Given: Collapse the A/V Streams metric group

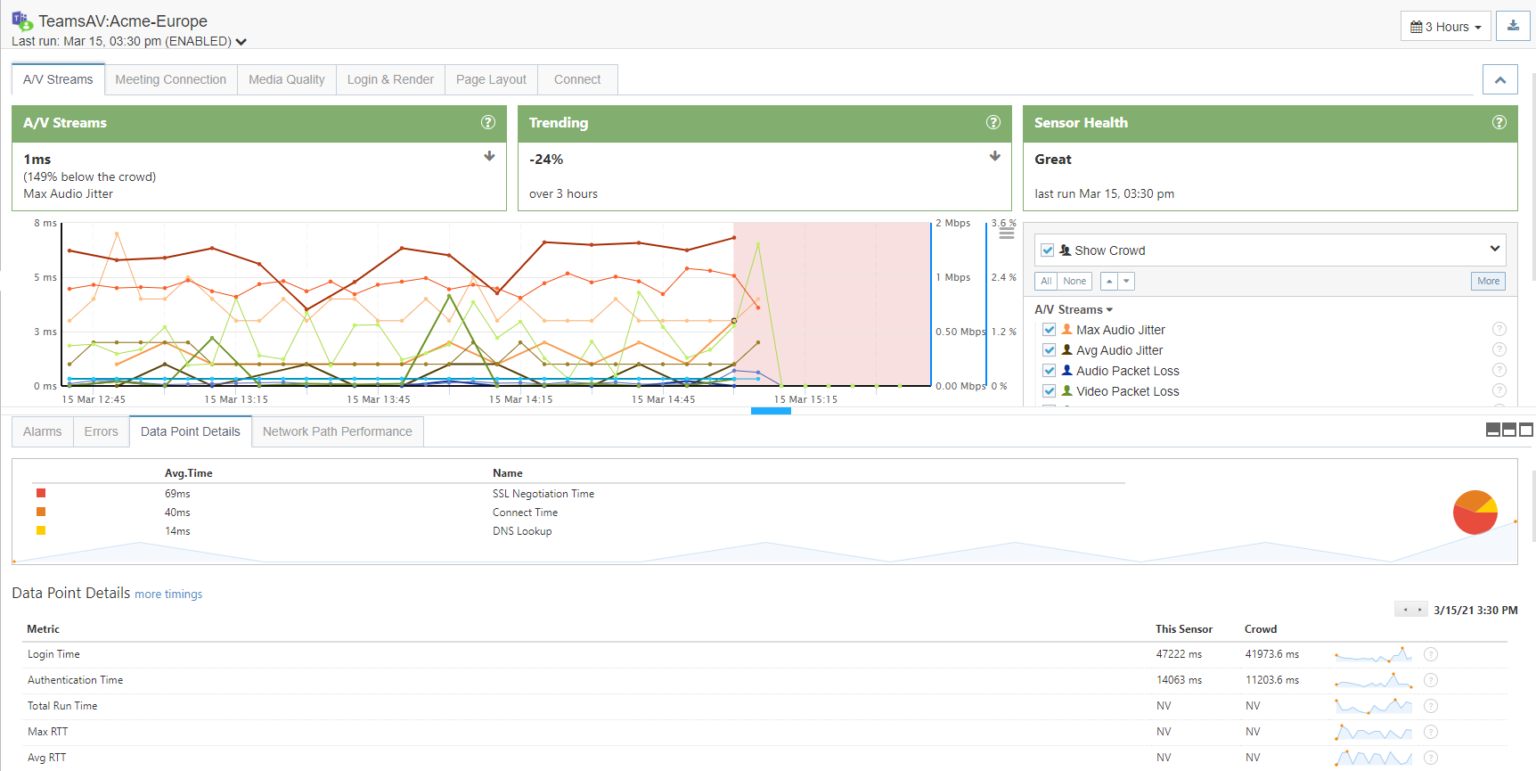Looking at the screenshot, I should click(x=1107, y=309).
